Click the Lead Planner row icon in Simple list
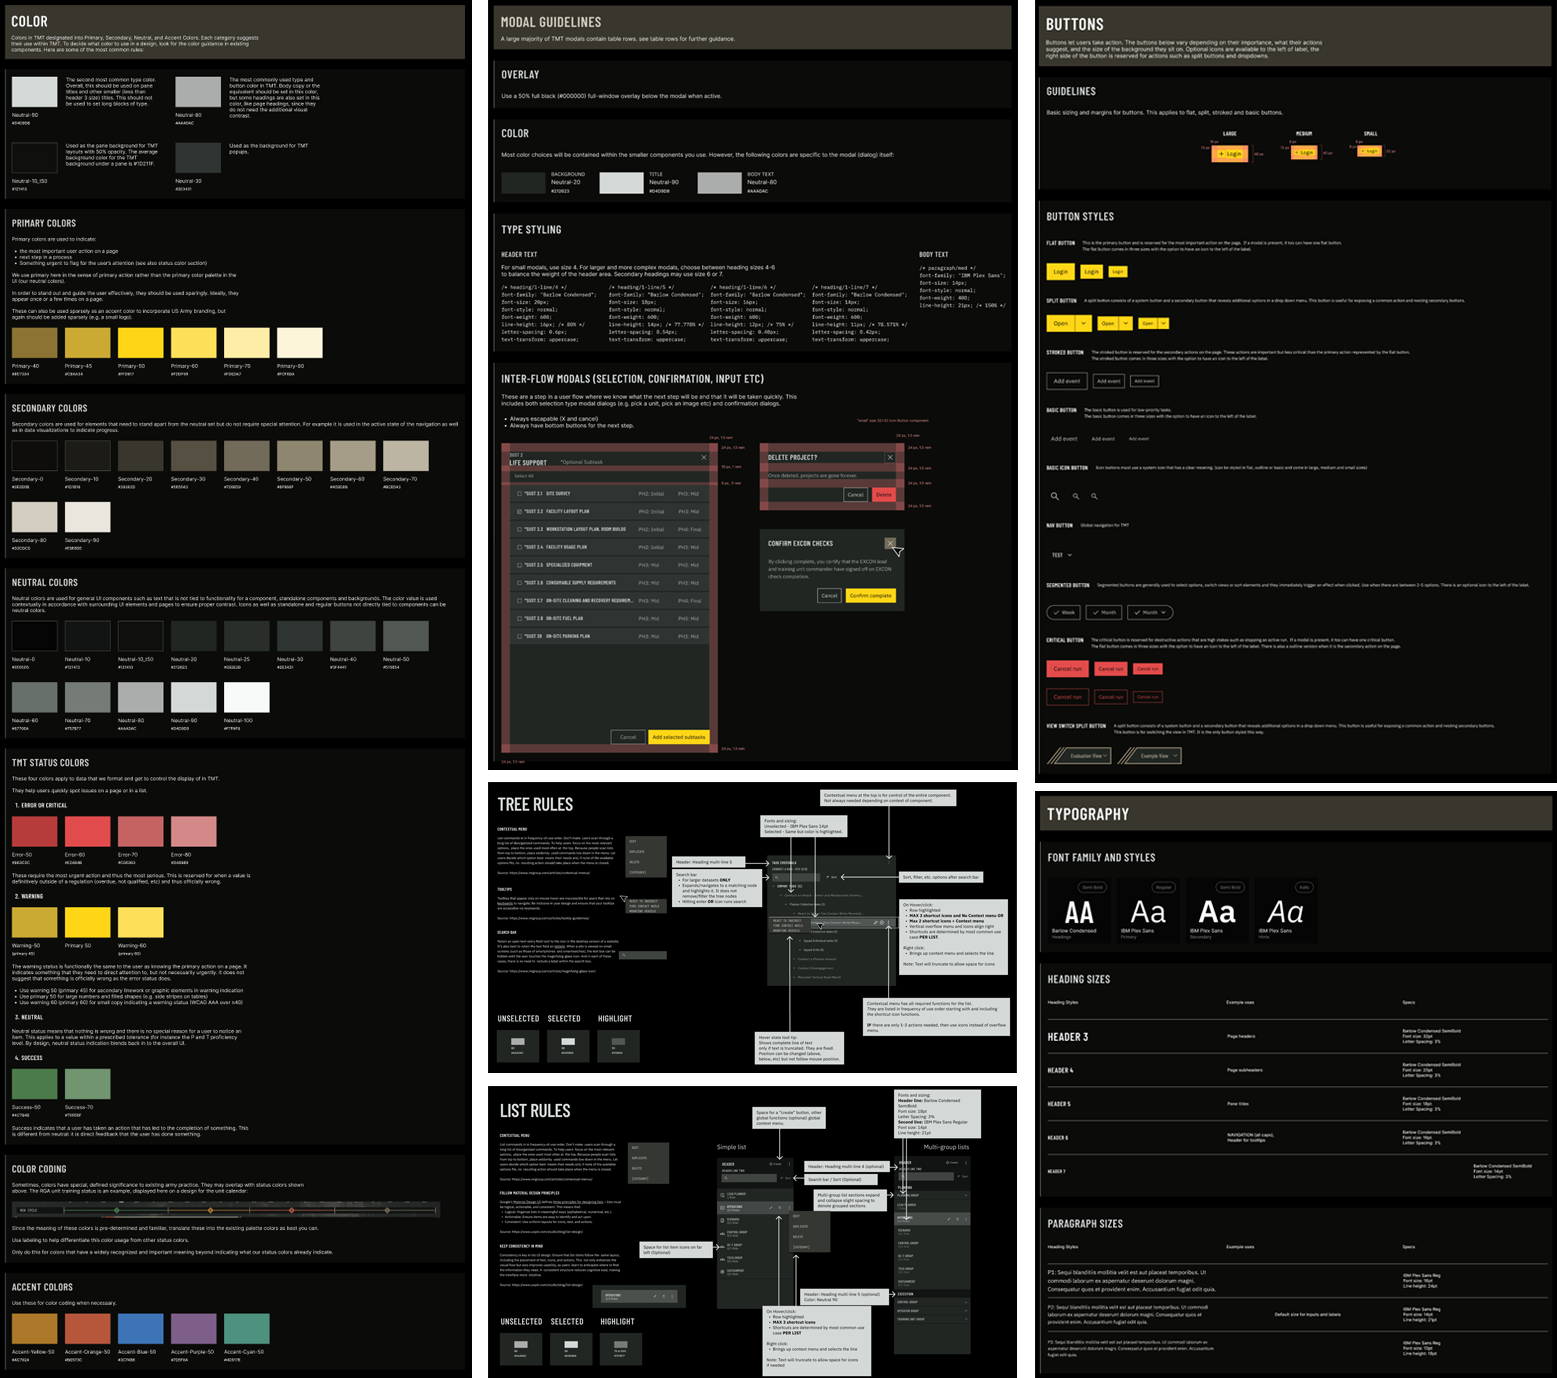 [722, 1195]
